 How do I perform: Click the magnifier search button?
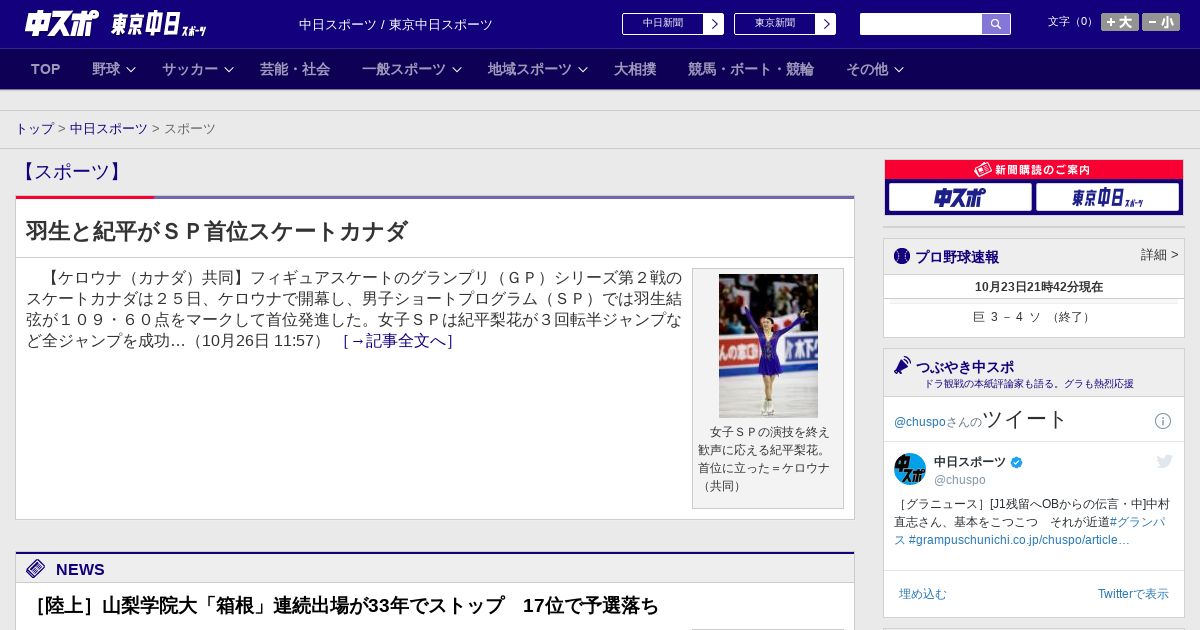tap(996, 24)
